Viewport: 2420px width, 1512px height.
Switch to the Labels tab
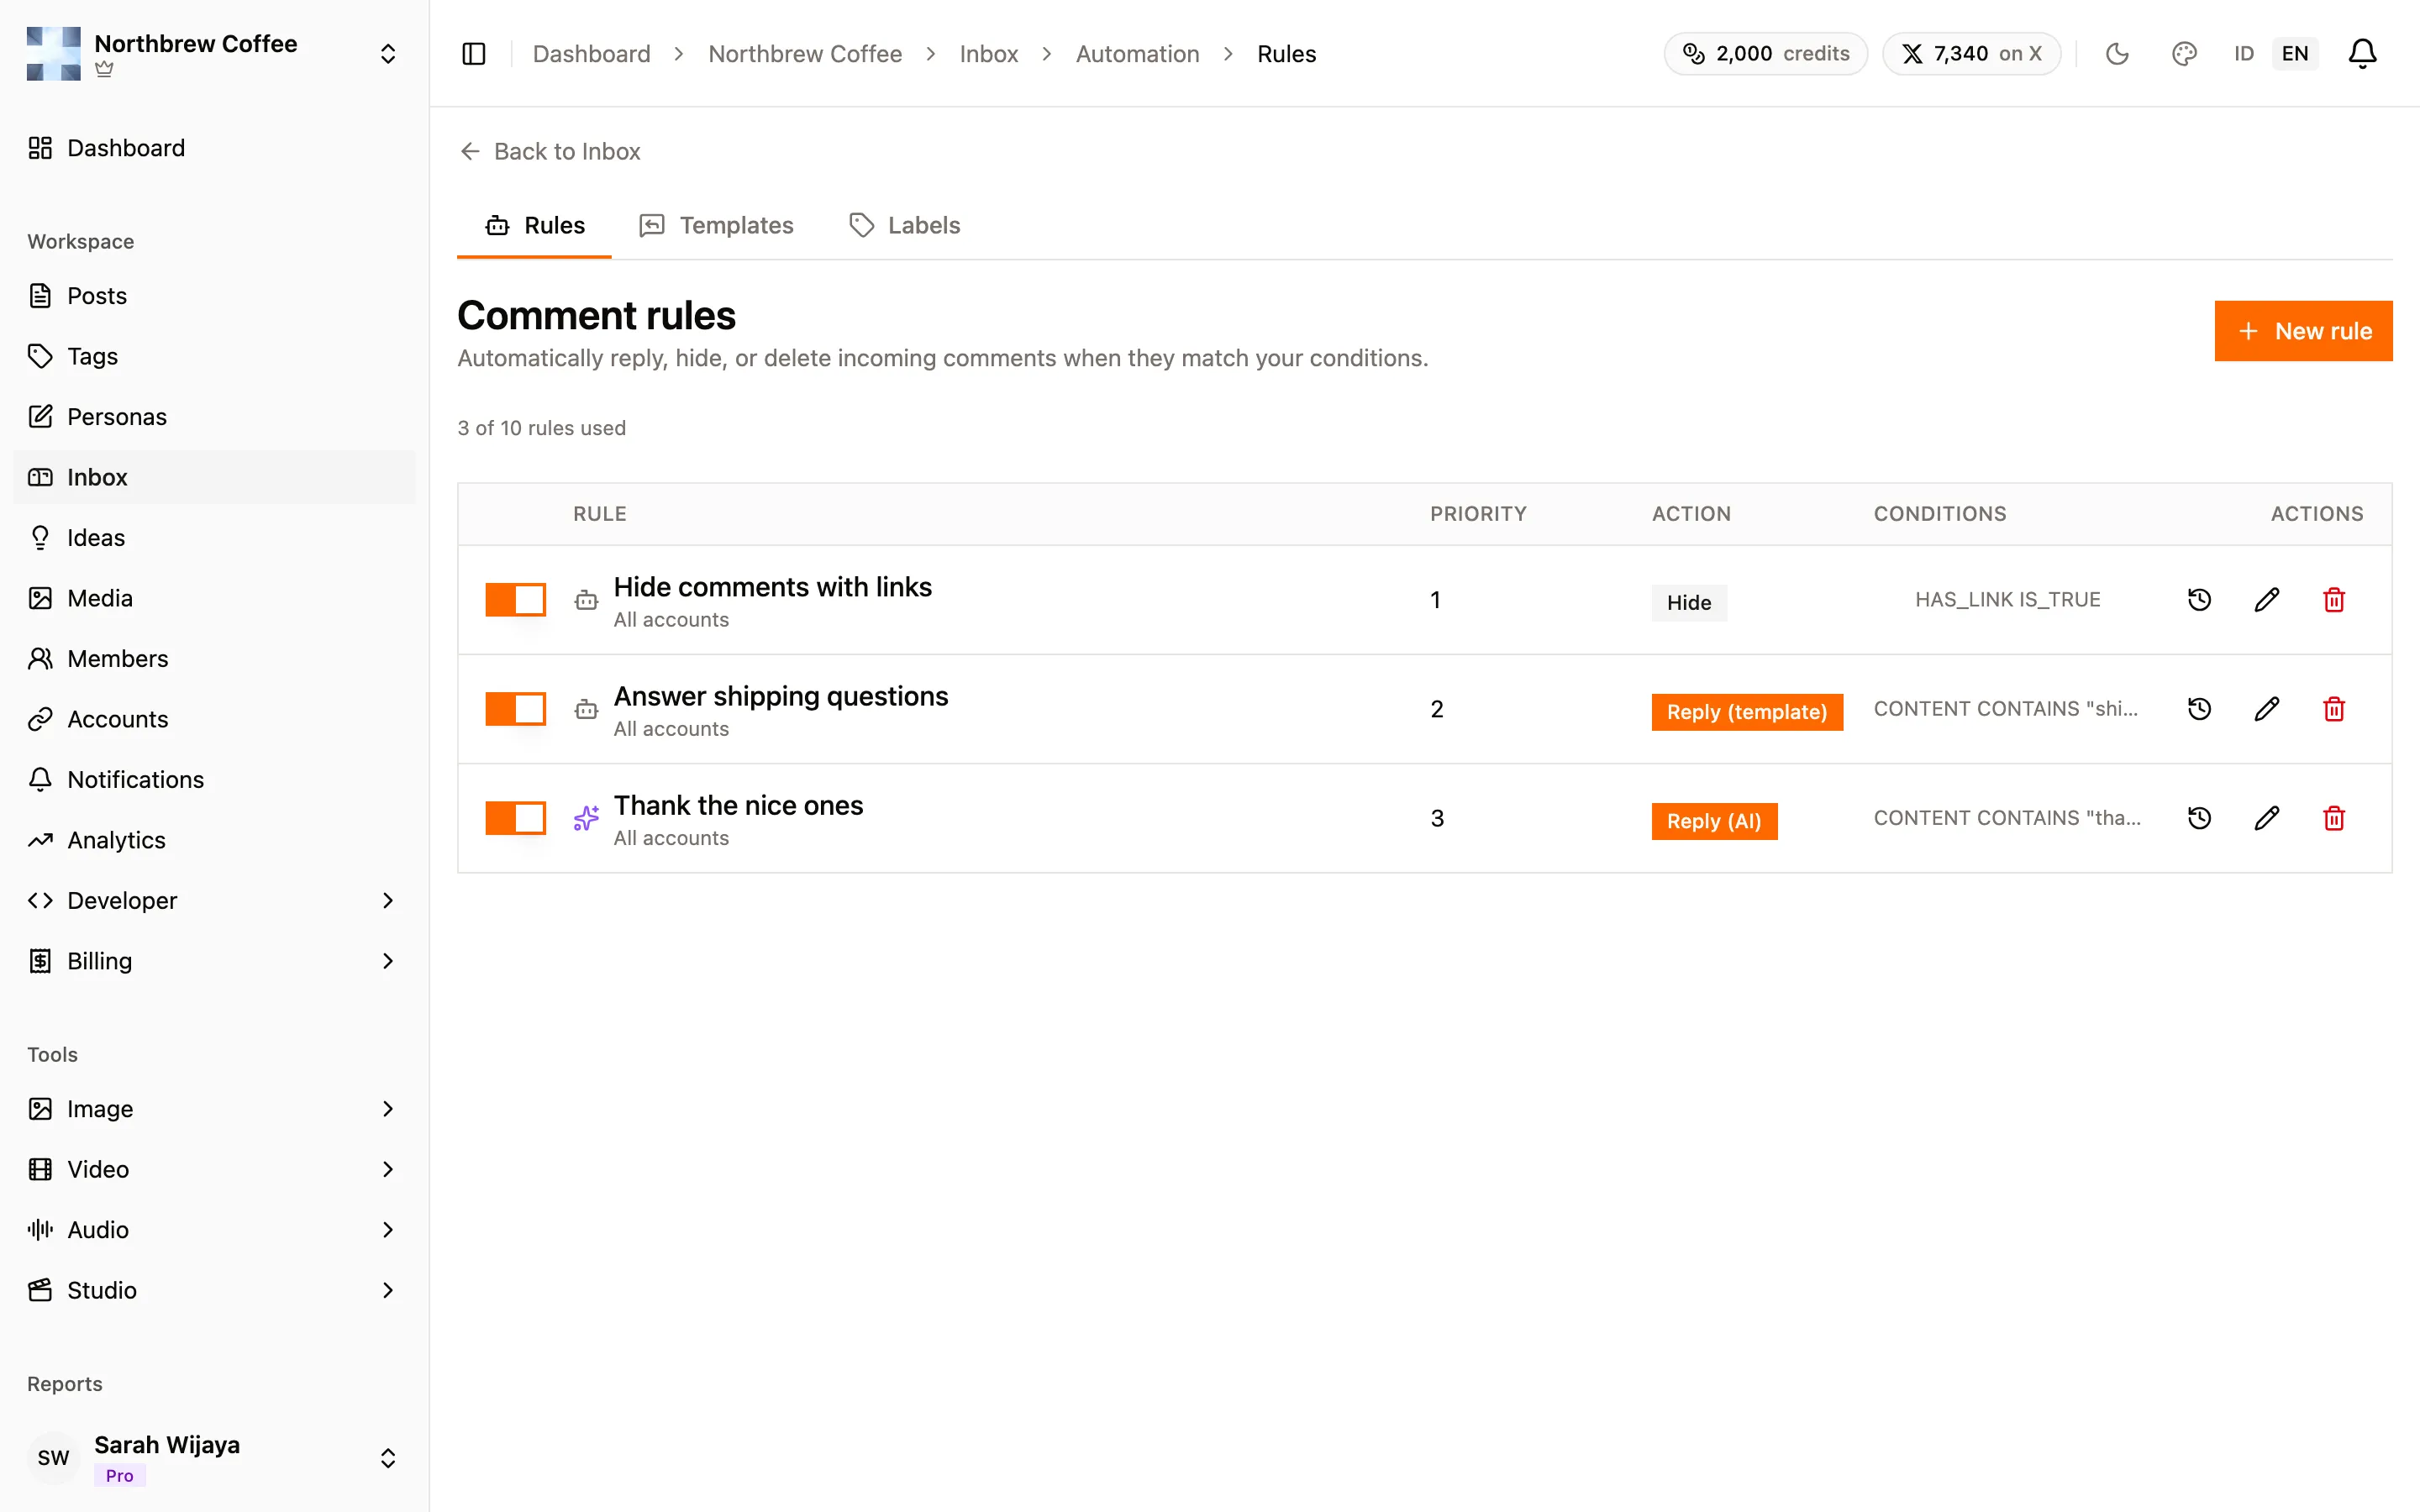(904, 226)
